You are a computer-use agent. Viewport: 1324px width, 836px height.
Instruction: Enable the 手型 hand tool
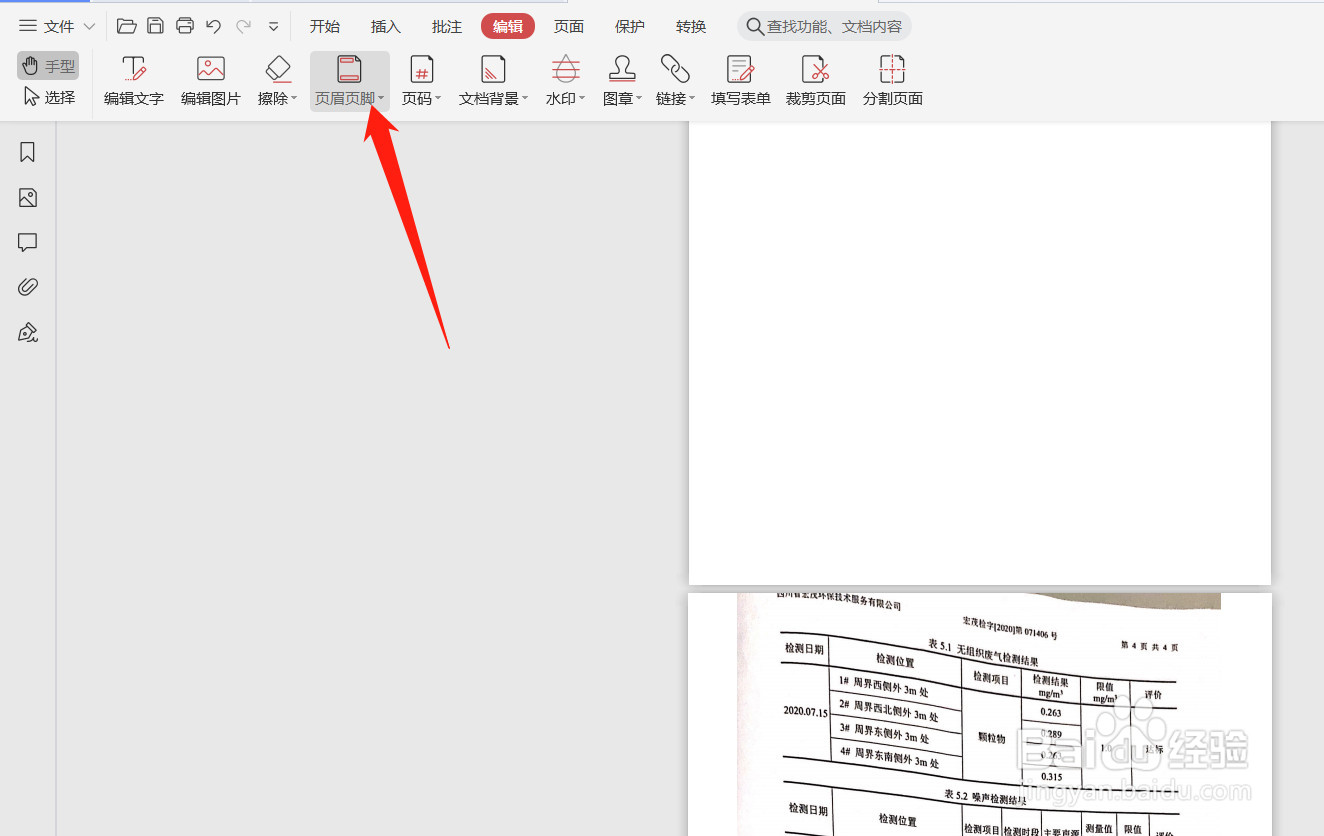coord(48,66)
